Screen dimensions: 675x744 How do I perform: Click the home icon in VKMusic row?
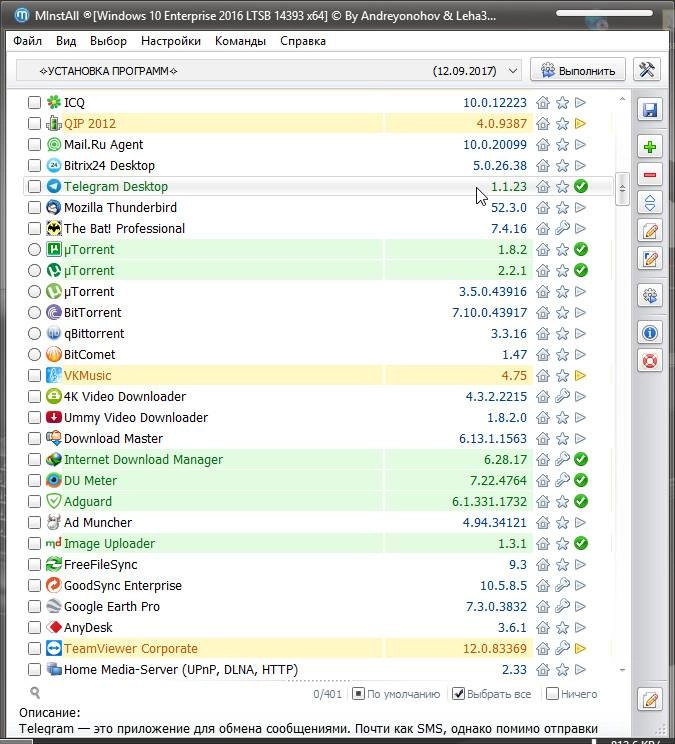pos(543,376)
